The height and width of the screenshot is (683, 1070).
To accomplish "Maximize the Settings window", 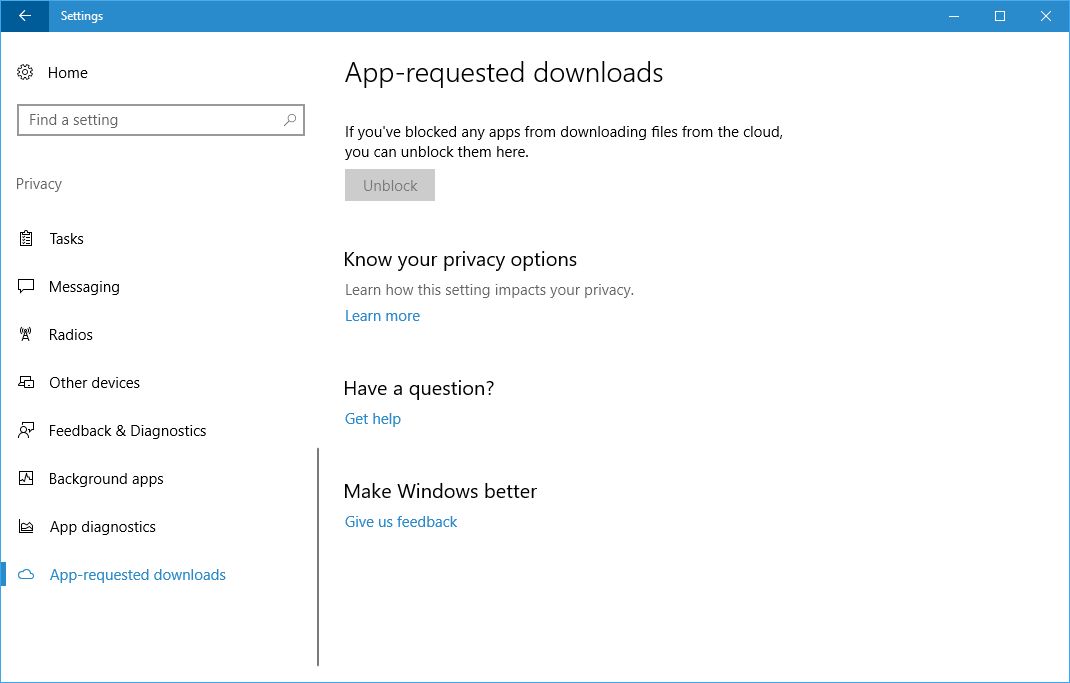I will tap(1000, 16).
